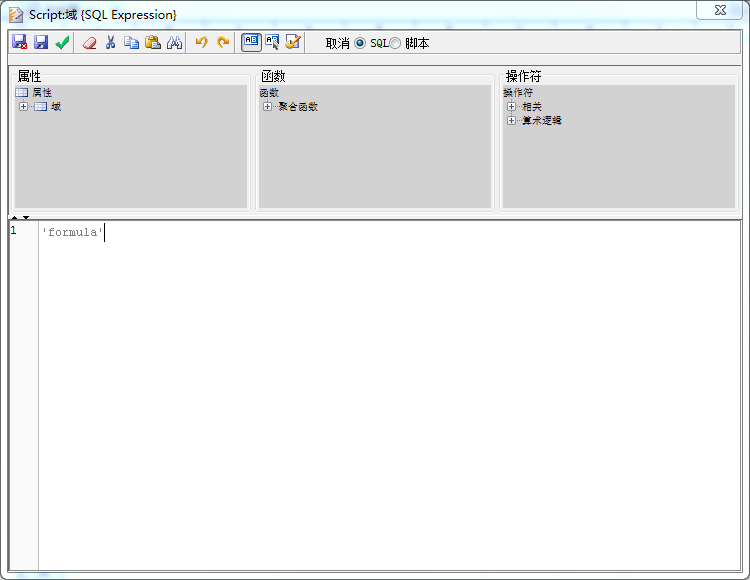750x580 pixels.
Task: Click the undo arrow icon
Action: coord(201,43)
